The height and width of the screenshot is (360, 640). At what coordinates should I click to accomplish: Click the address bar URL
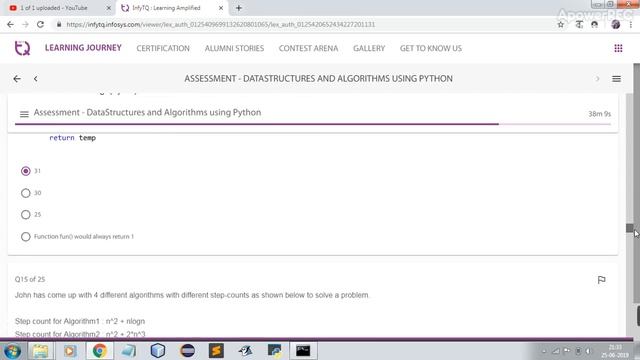tap(220, 24)
